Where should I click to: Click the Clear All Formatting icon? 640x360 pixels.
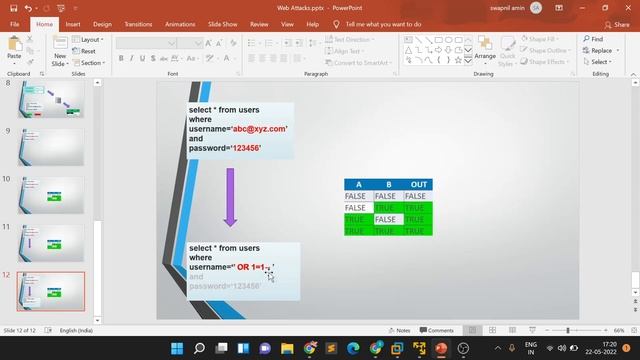[233, 43]
